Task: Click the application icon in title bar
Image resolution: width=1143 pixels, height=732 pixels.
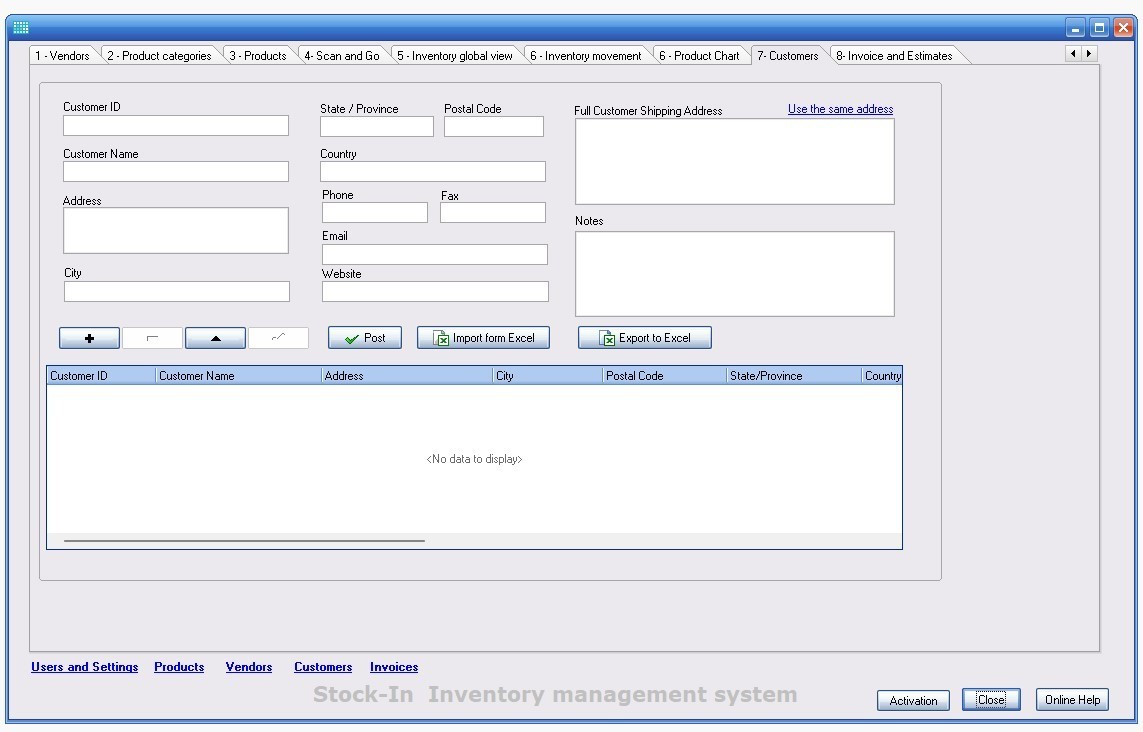Action: 21,28
